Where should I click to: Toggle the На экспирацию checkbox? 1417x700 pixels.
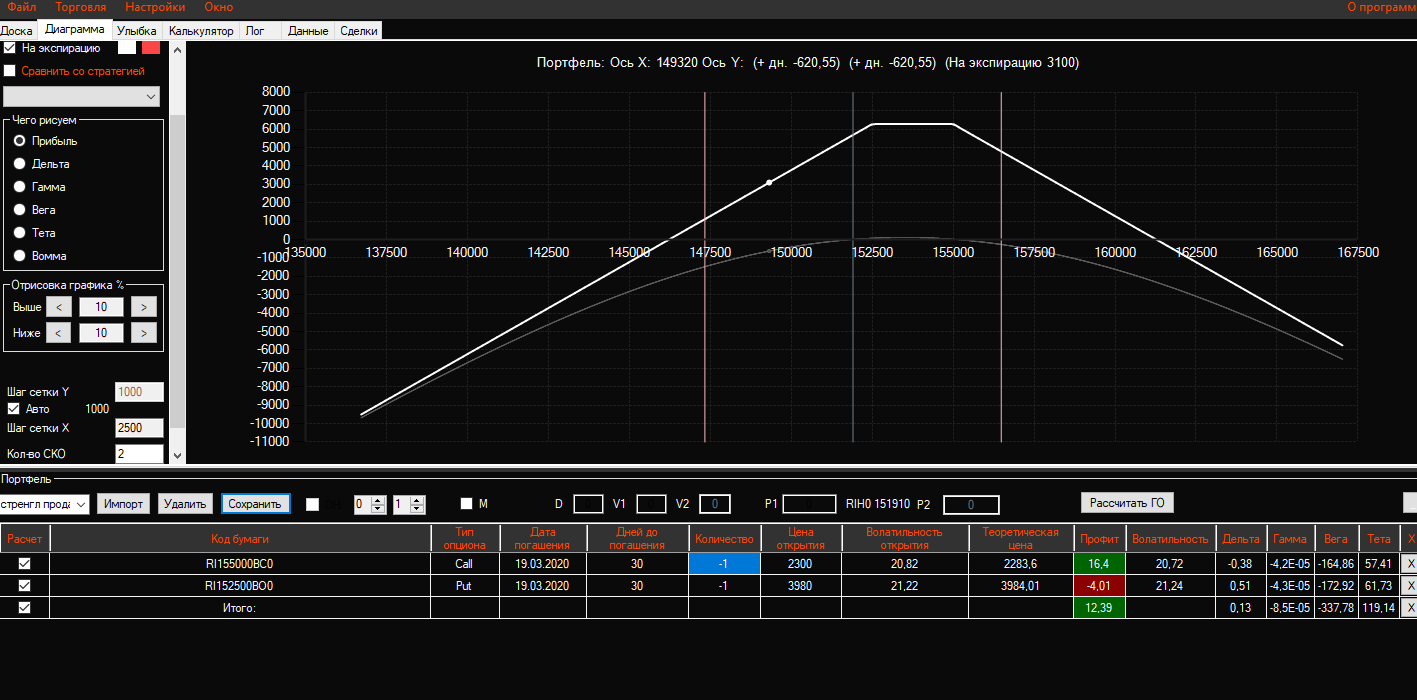10,47
